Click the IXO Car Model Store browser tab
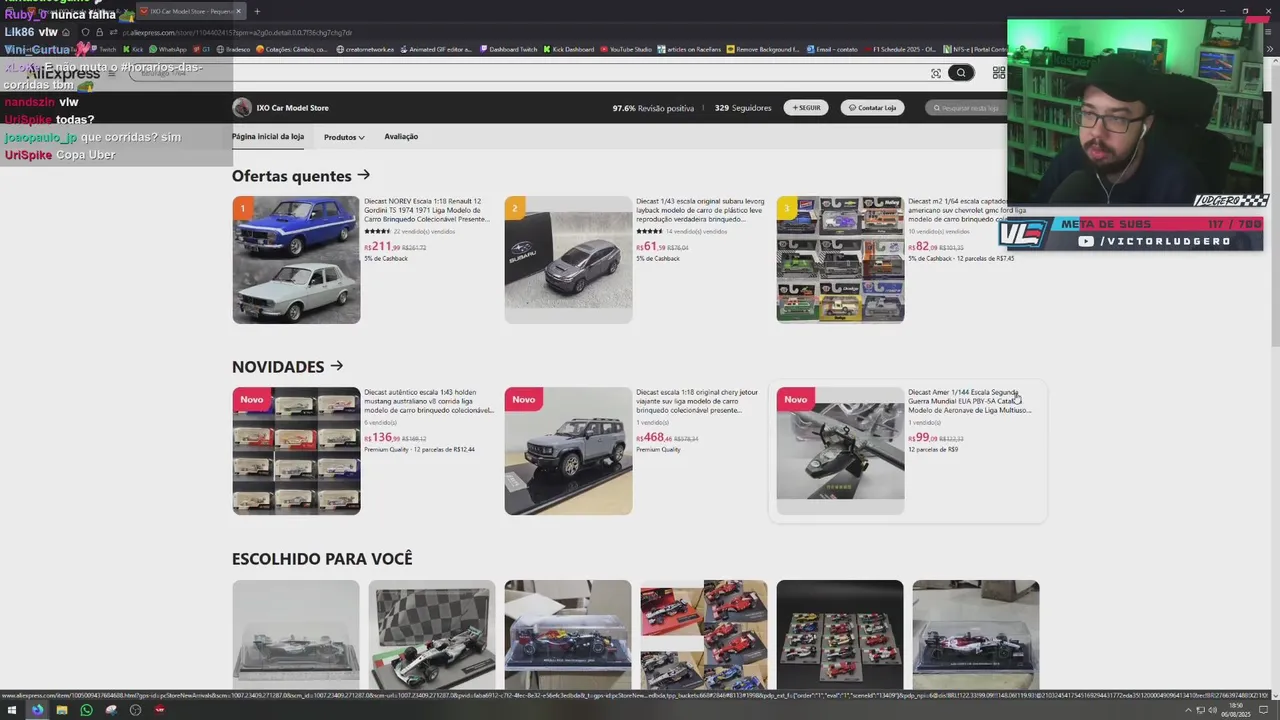1280x720 pixels. pos(190,11)
